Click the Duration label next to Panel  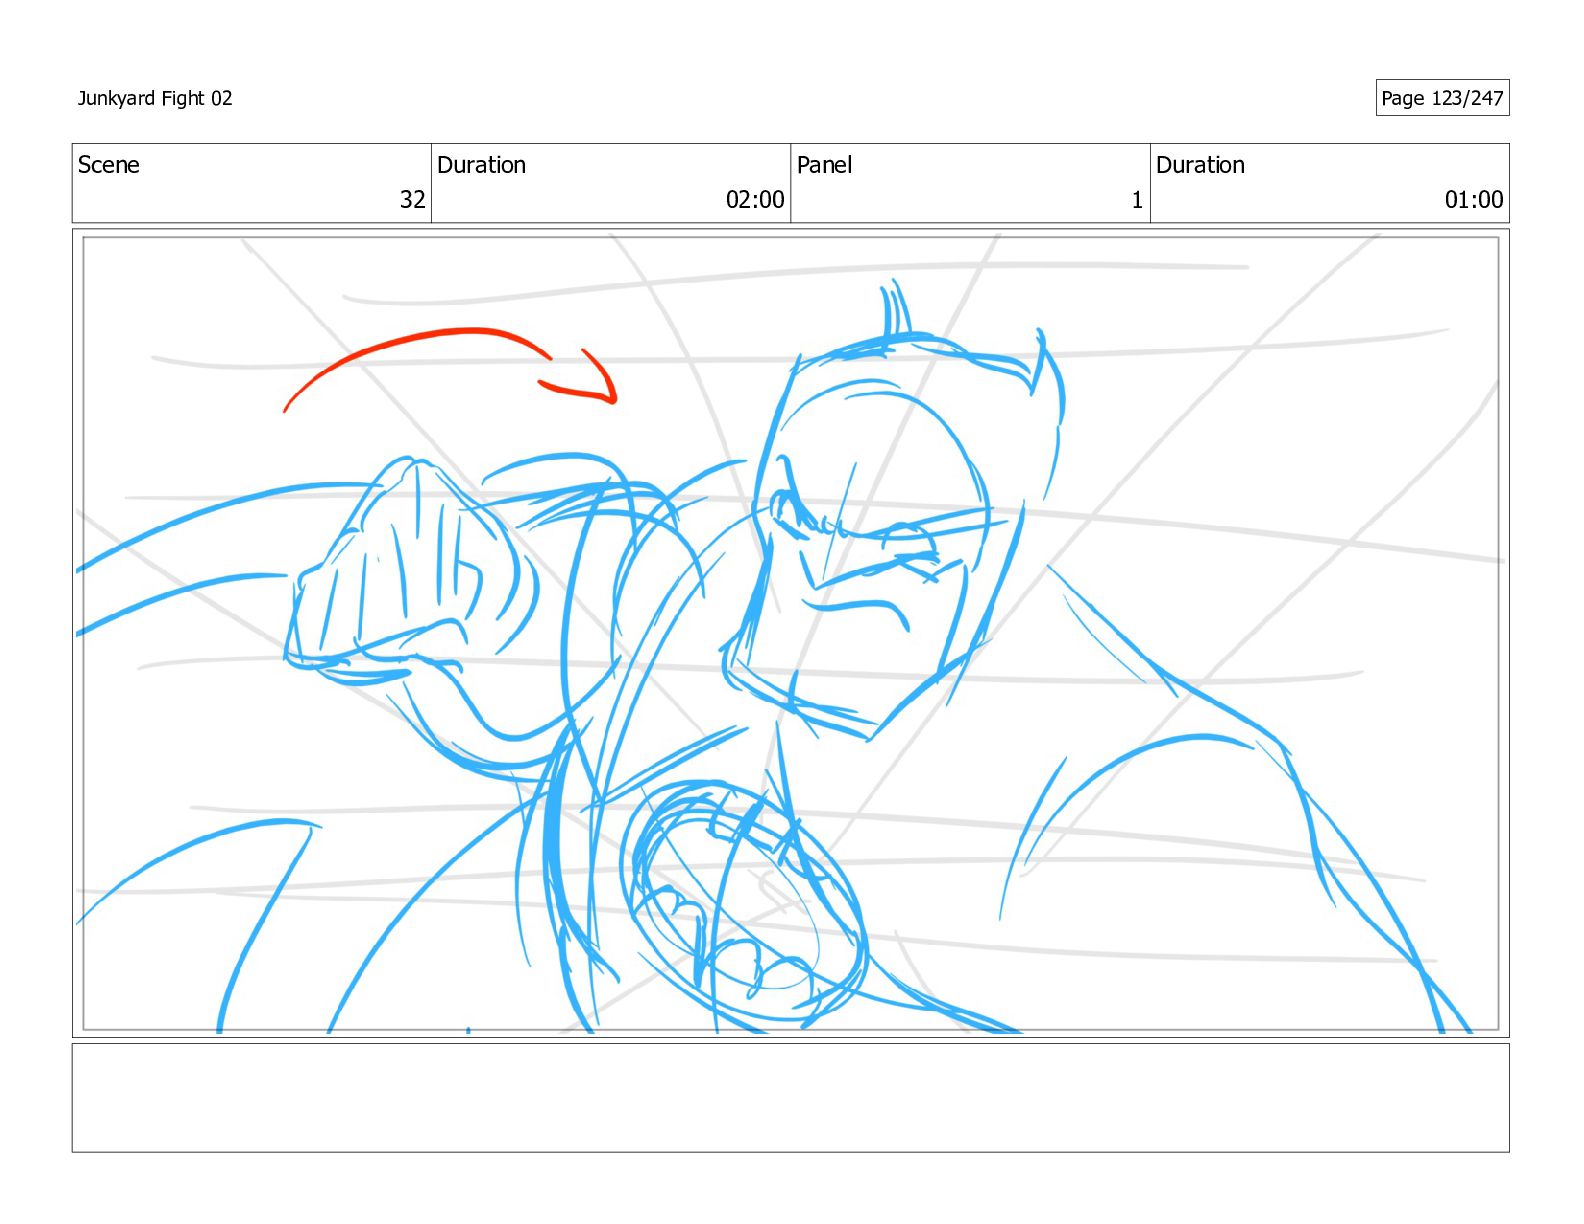pyautogui.click(x=1200, y=165)
